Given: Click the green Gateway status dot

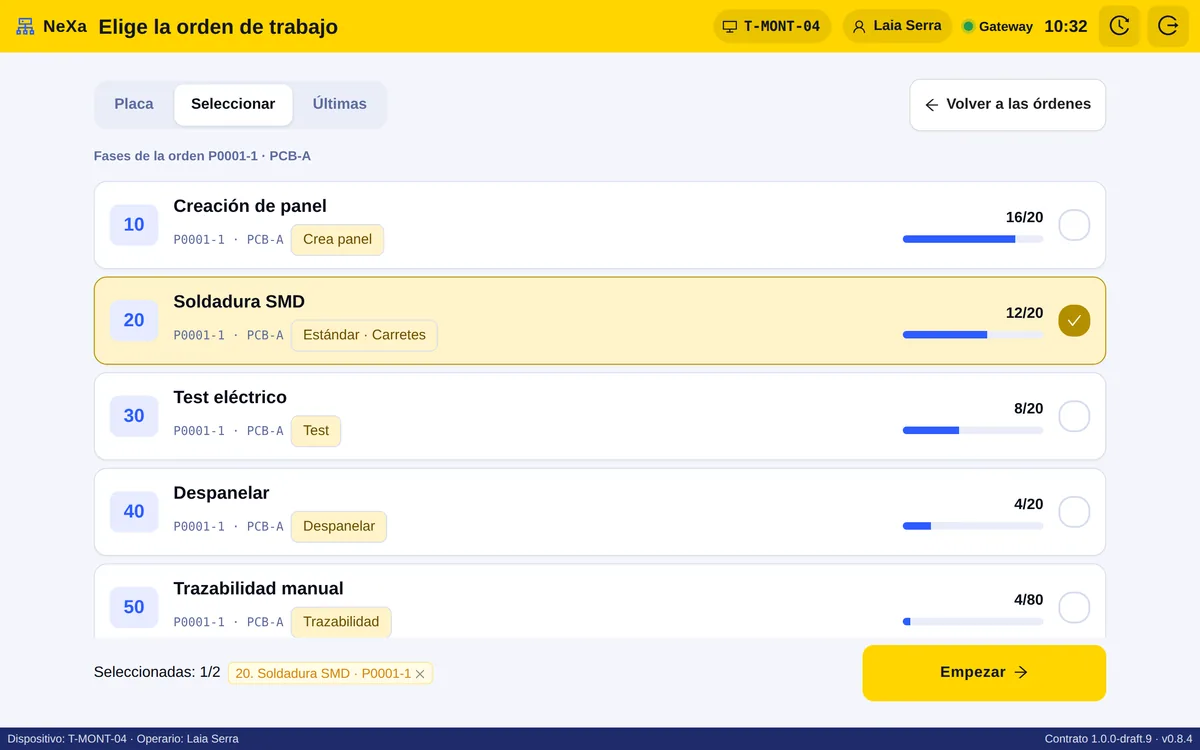Looking at the screenshot, I should tap(968, 27).
